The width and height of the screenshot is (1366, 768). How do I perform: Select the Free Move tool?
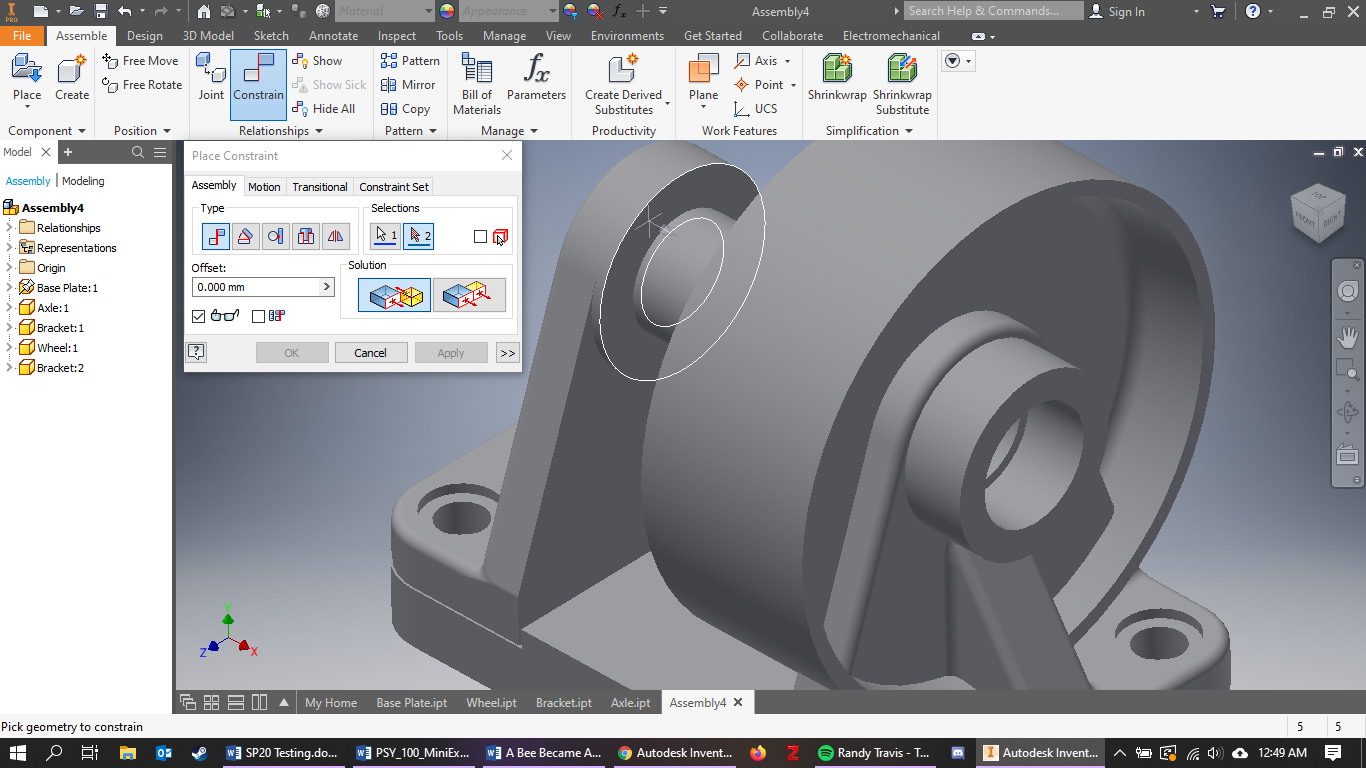click(141, 61)
